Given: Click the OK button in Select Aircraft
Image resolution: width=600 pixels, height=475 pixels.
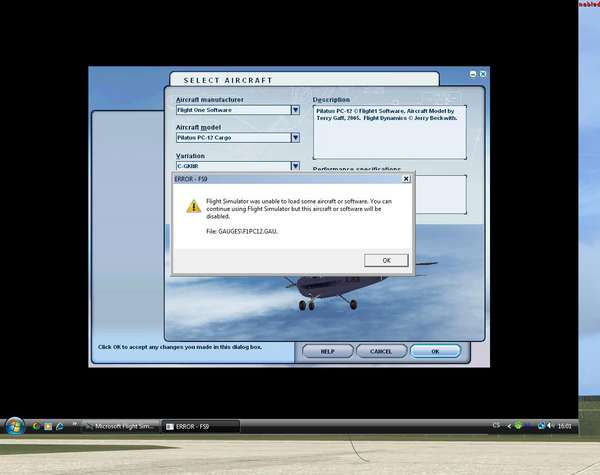Looking at the screenshot, I should pos(435,351).
